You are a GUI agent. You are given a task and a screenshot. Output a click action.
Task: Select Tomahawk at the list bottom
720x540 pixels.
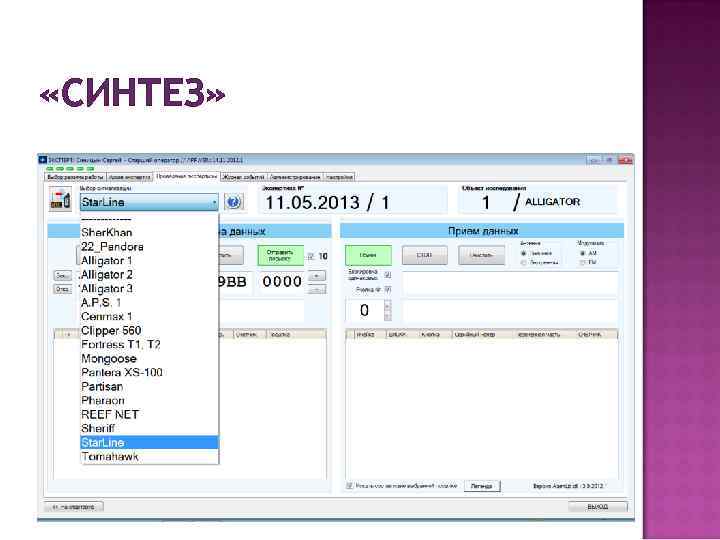pos(149,456)
